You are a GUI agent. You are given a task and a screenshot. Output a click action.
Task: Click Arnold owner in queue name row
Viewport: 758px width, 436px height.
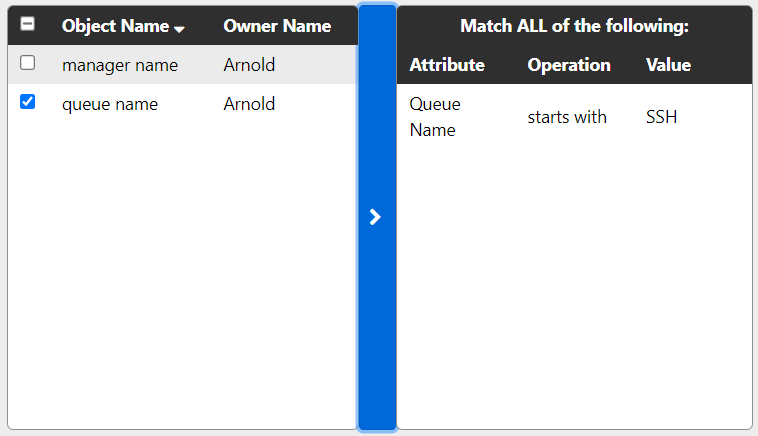[x=249, y=104]
